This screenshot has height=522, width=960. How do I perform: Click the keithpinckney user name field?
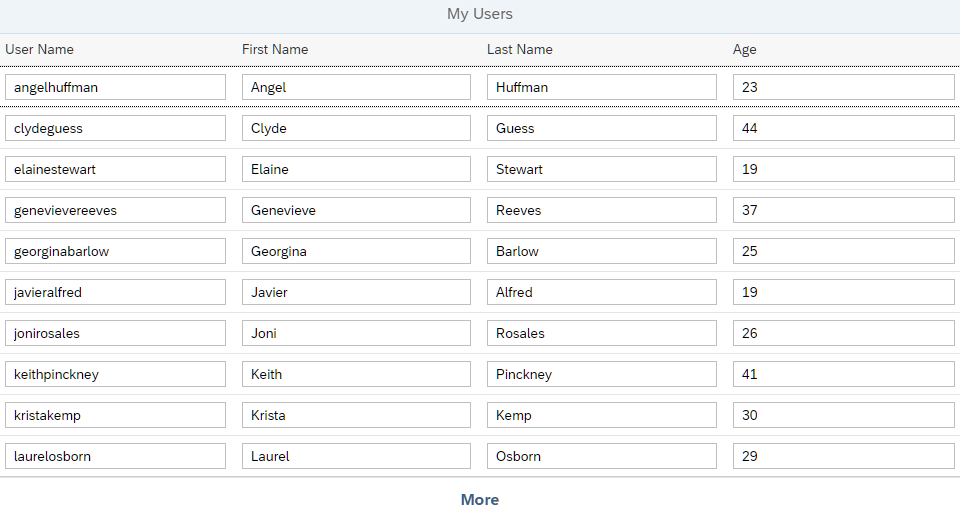click(x=115, y=374)
